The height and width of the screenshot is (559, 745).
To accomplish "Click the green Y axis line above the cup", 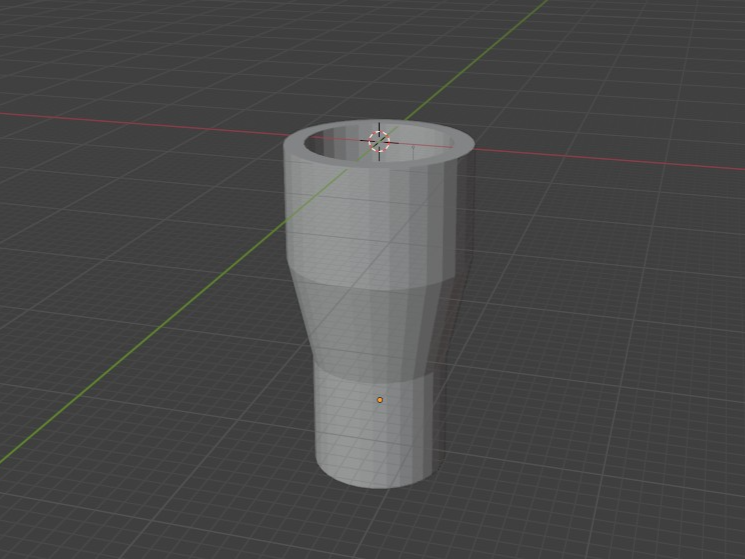I will 475,59.
